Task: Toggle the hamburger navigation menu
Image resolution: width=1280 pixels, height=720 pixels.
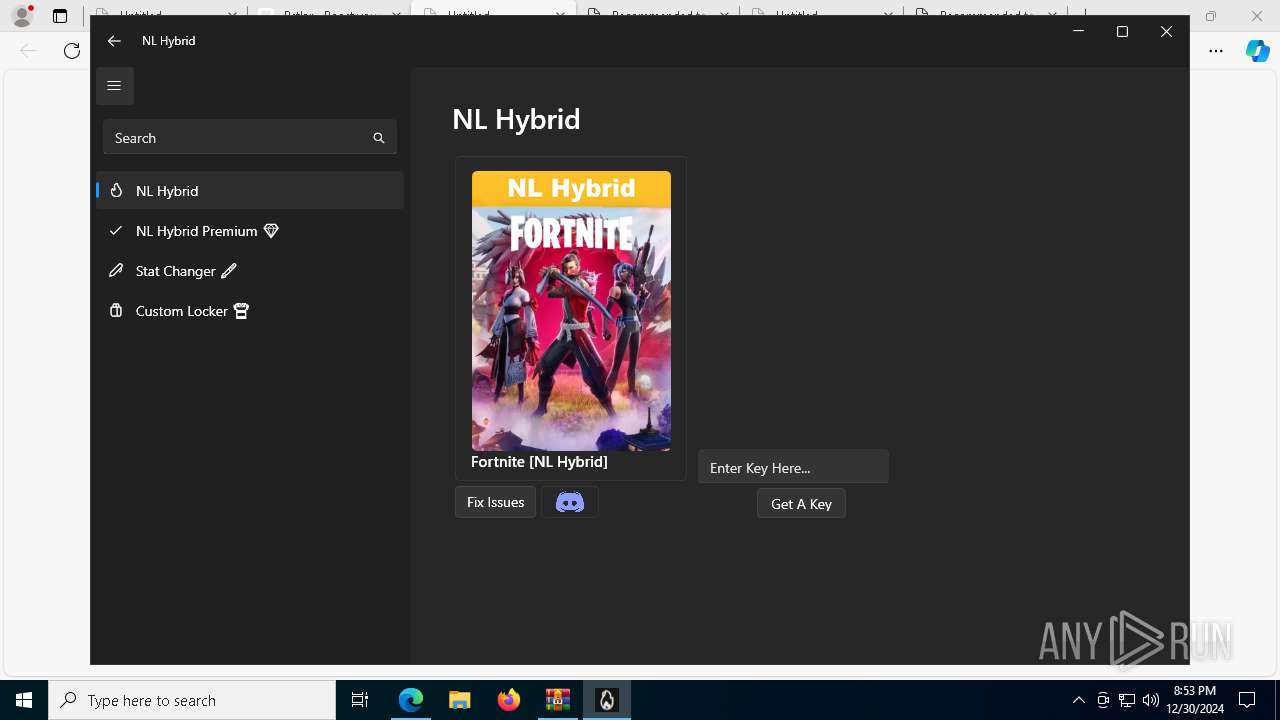Action: (114, 86)
